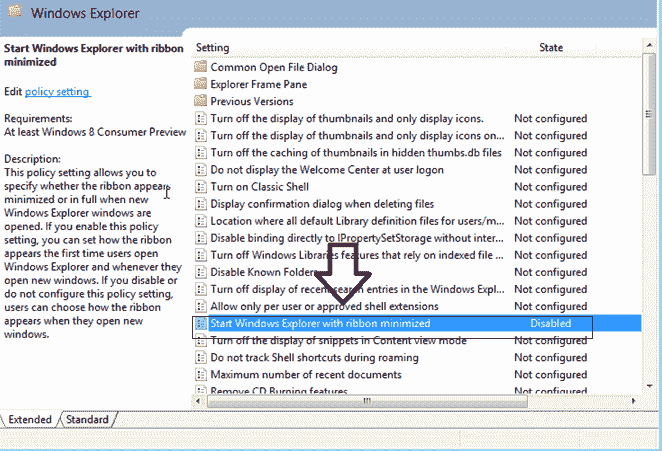Click policy icon for Library definition files setting
Viewport: 662px width, 451px height.
[x=201, y=221]
